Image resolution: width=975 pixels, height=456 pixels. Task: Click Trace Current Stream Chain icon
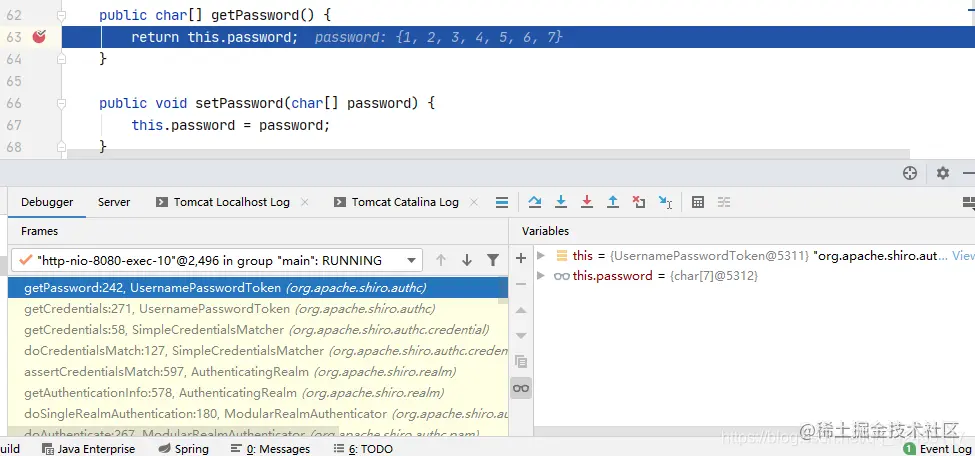(x=724, y=202)
